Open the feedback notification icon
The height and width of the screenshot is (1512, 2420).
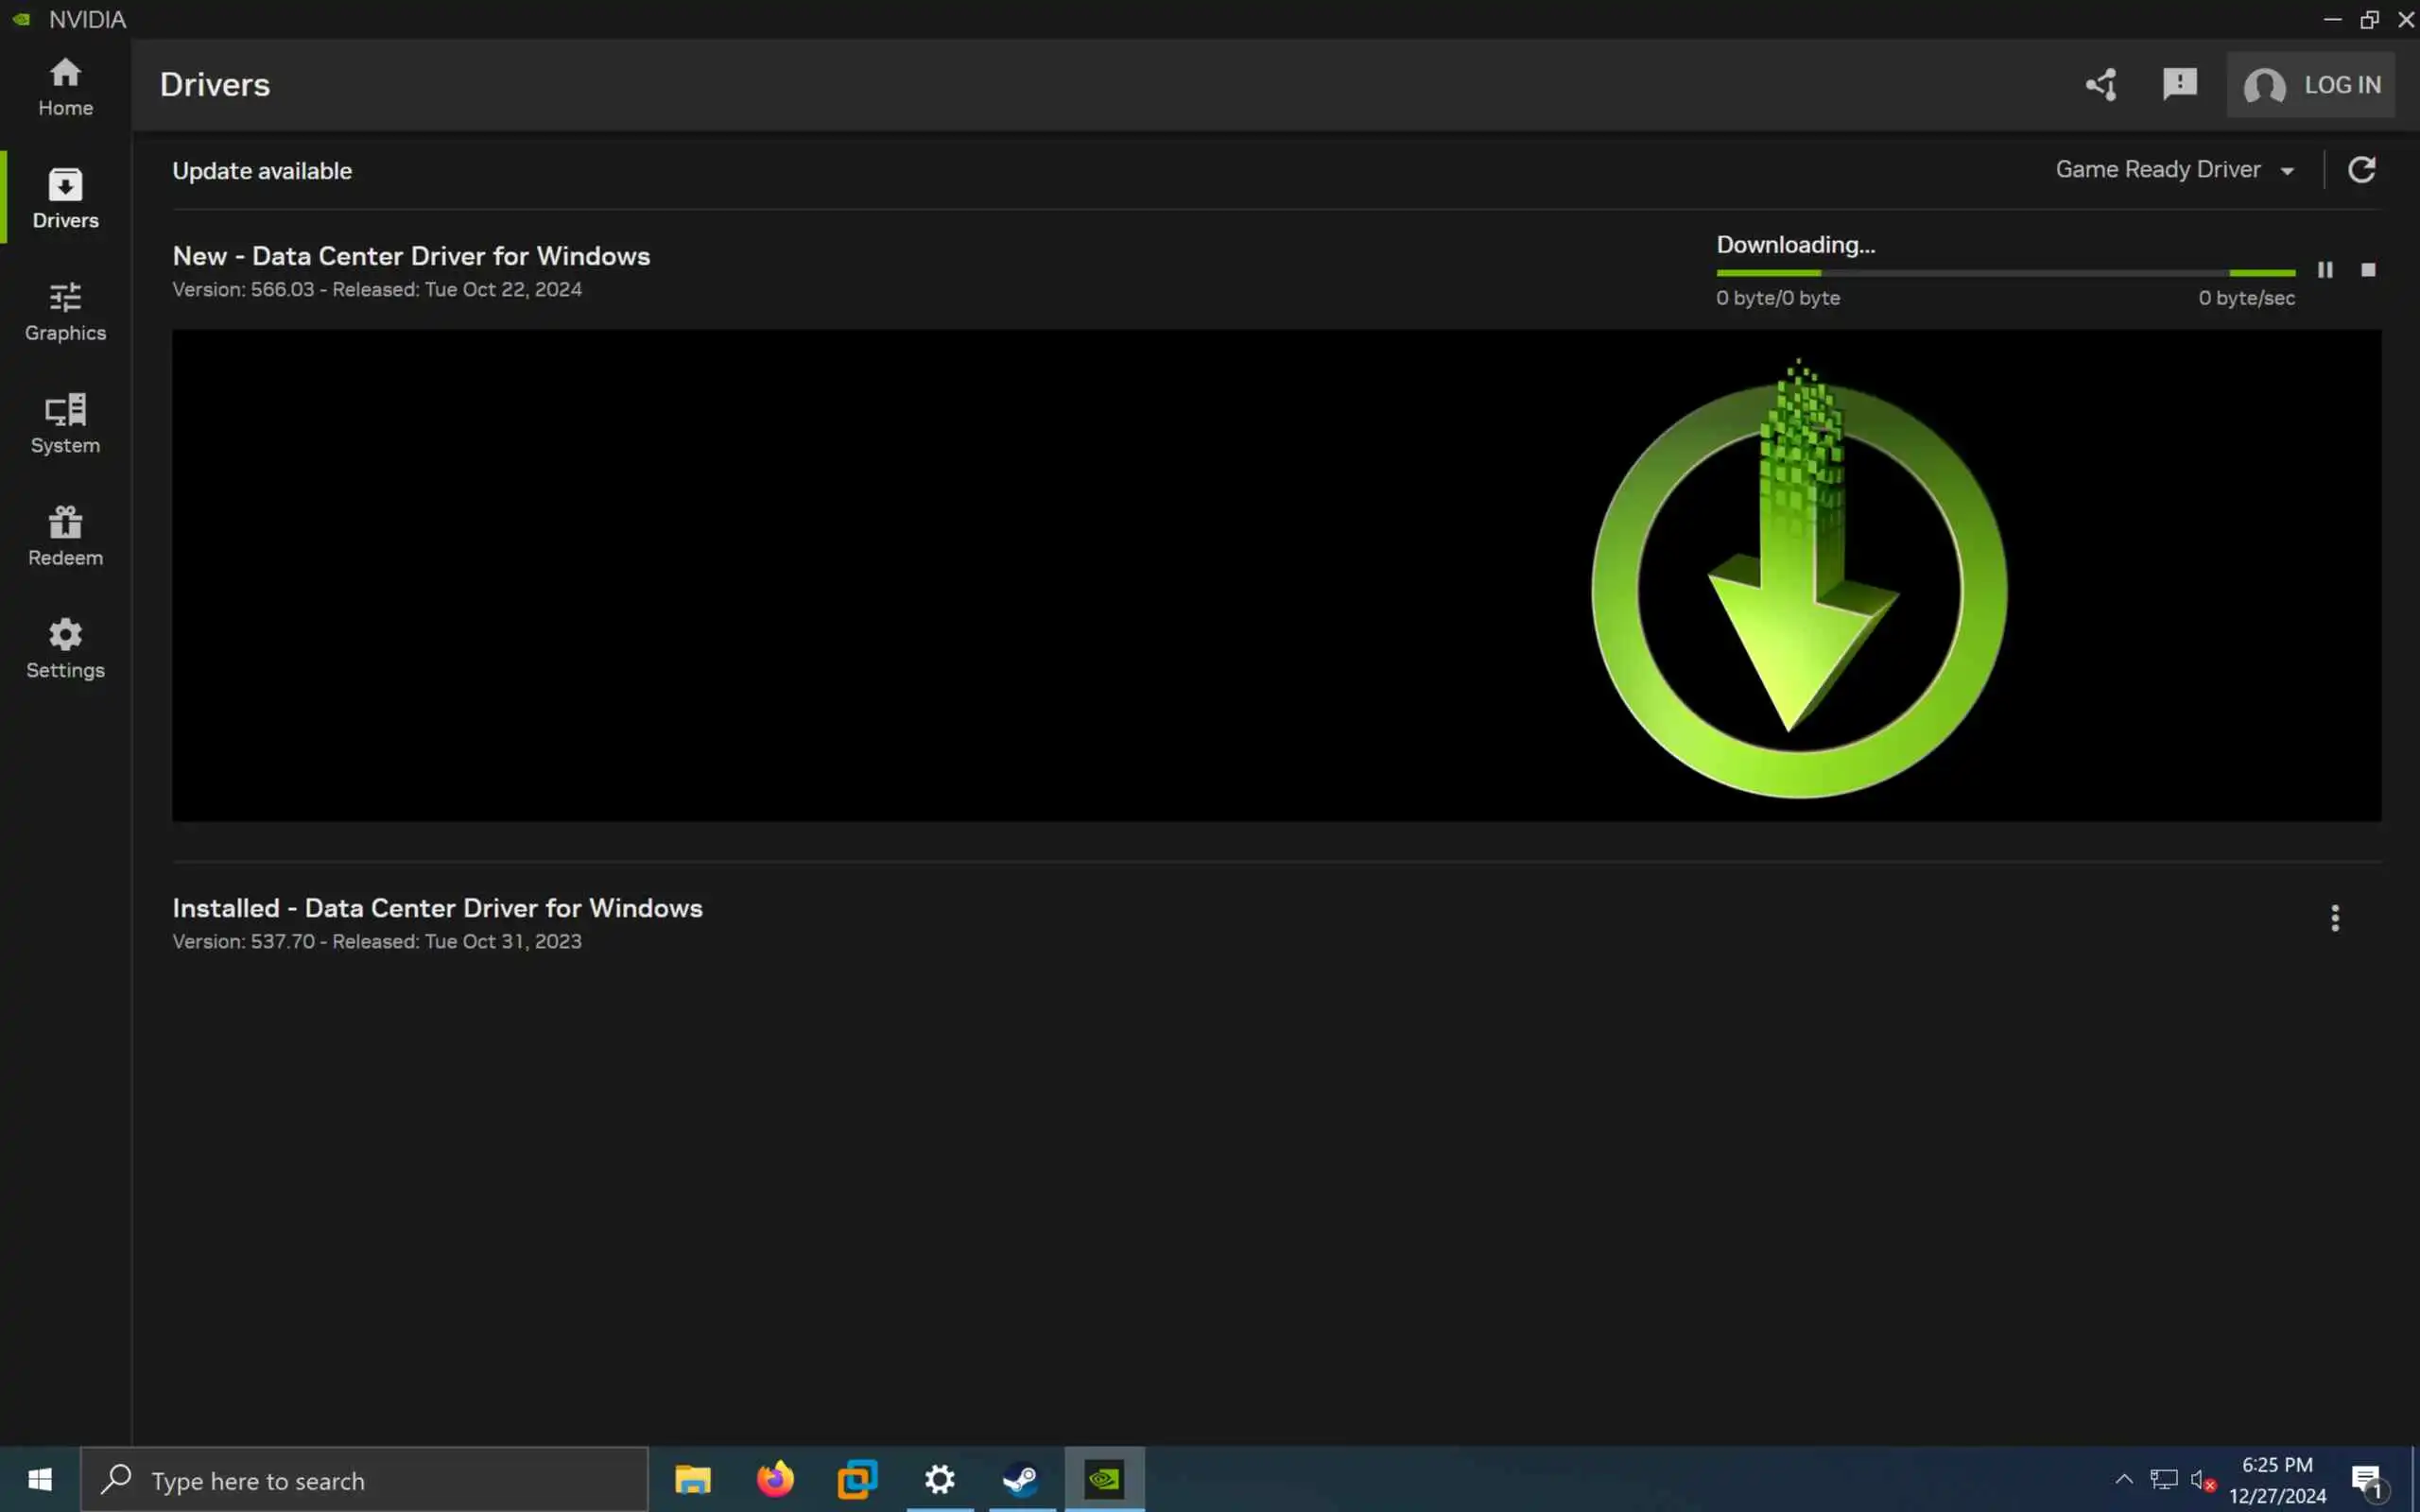[x=2179, y=84]
